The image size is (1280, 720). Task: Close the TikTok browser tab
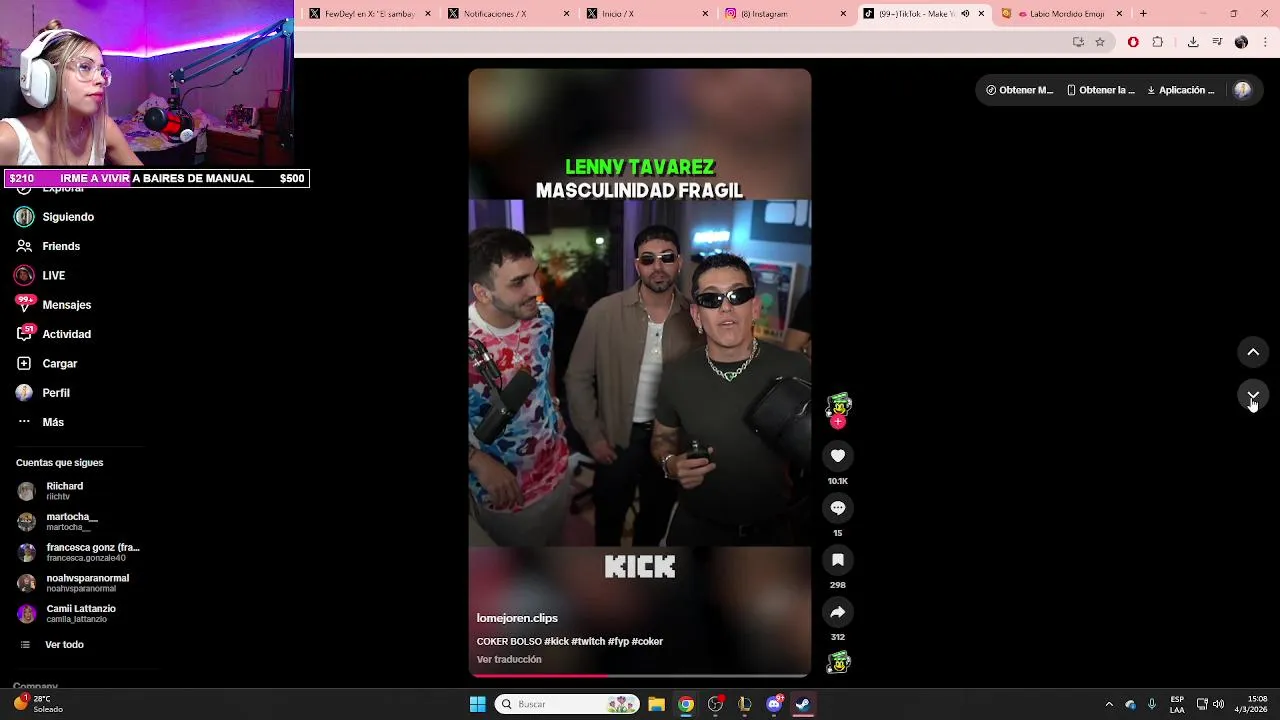point(981,14)
